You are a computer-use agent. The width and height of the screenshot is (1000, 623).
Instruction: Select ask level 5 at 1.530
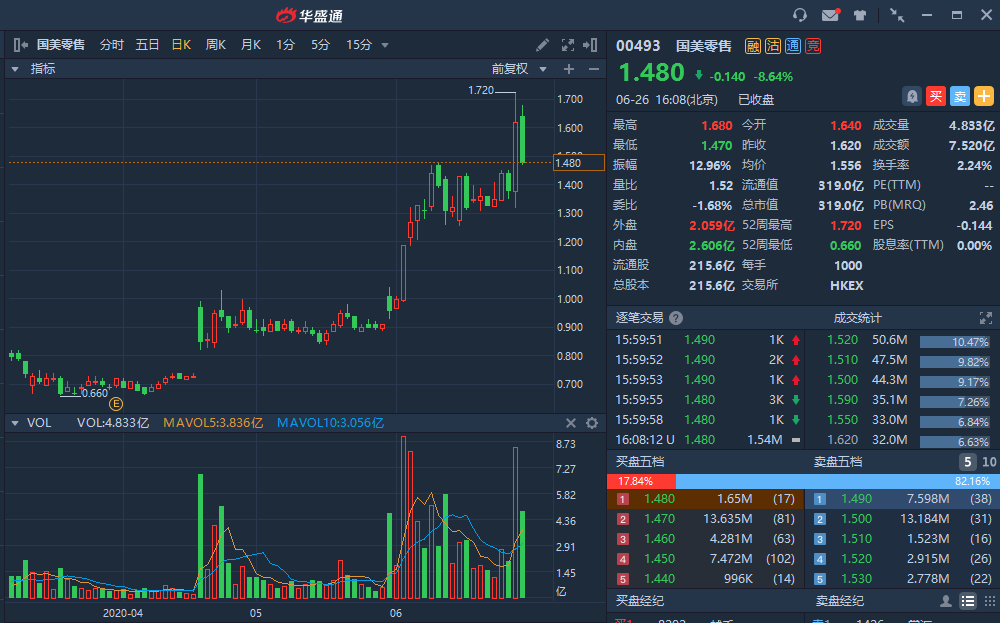(x=902, y=579)
